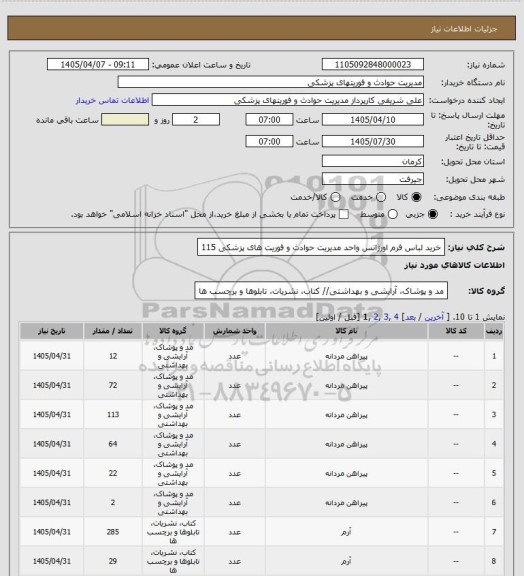Click the date 1405/04/31 in row 8
524x576 pixels.
coord(51,561)
